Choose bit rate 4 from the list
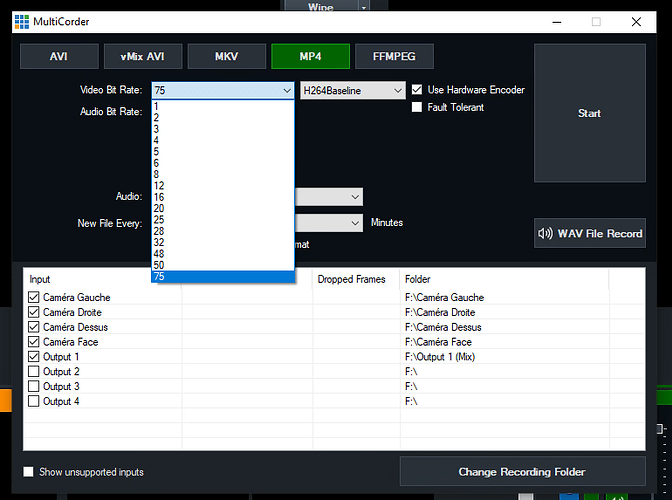This screenshot has width=672, height=500. coord(223,140)
